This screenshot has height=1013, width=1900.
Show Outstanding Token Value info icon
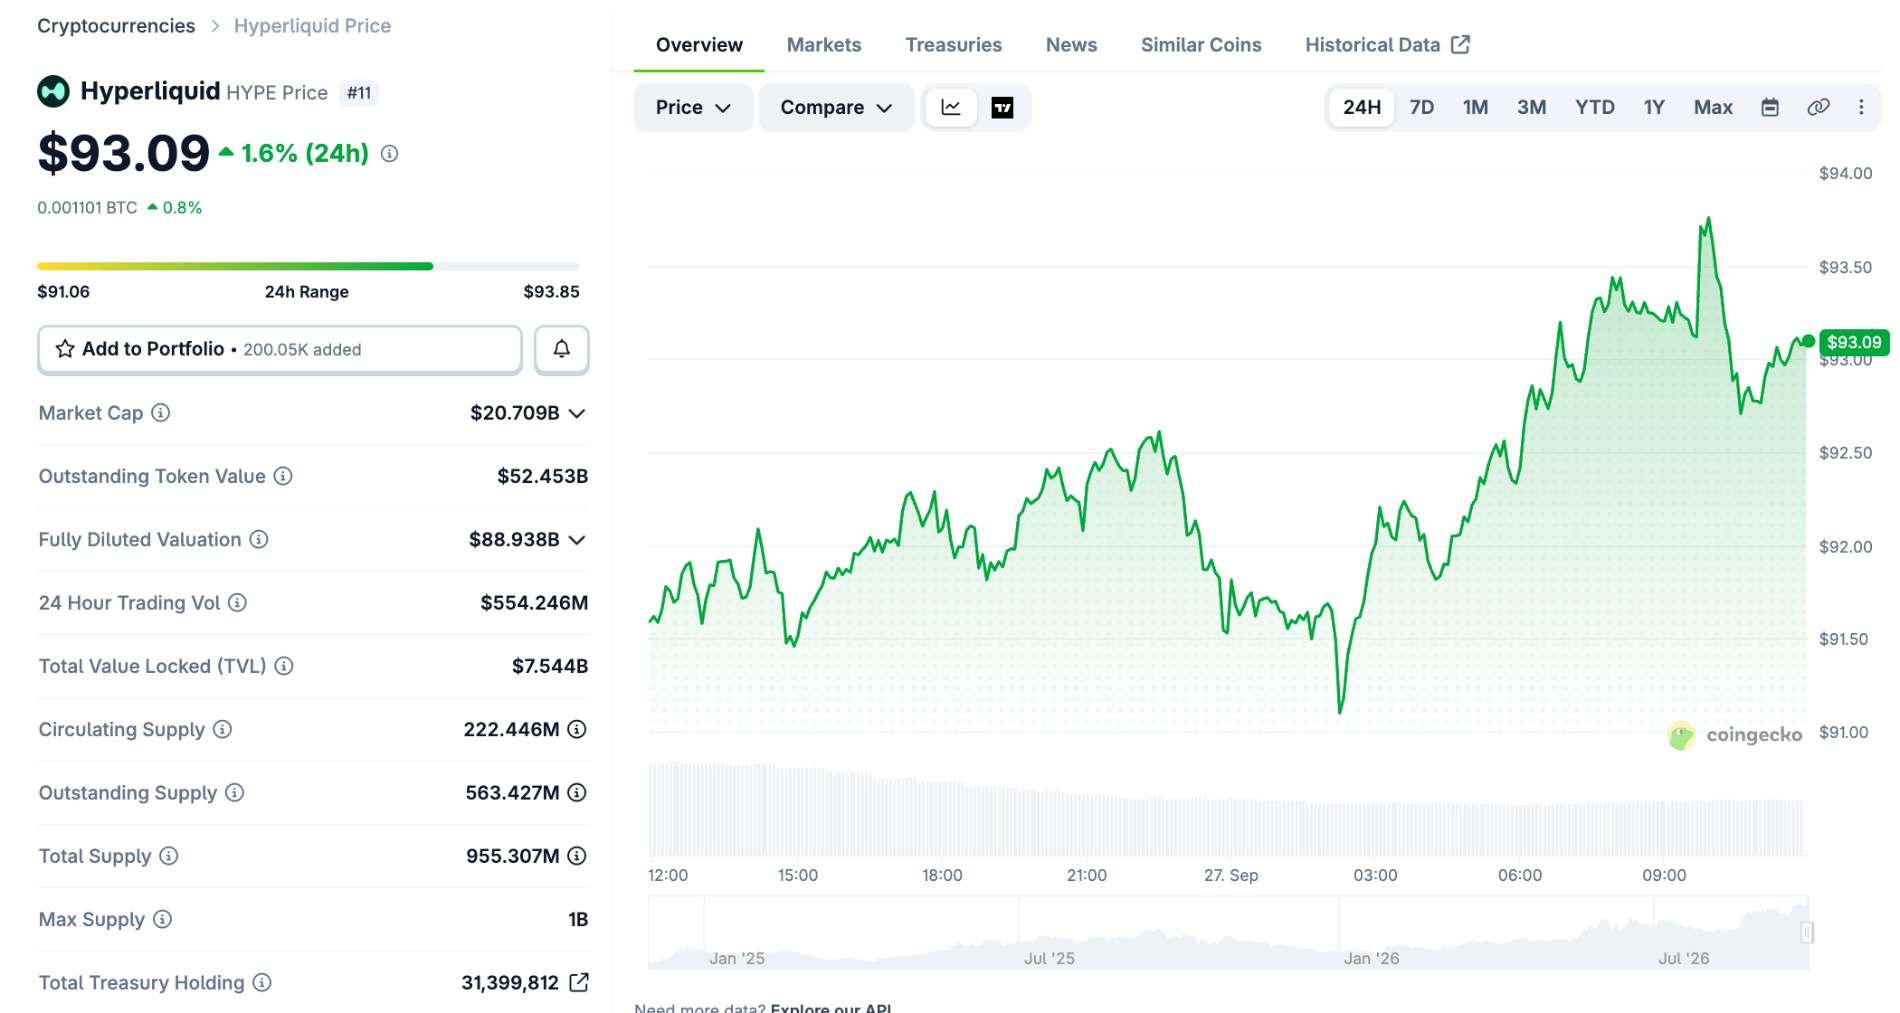click(x=283, y=476)
